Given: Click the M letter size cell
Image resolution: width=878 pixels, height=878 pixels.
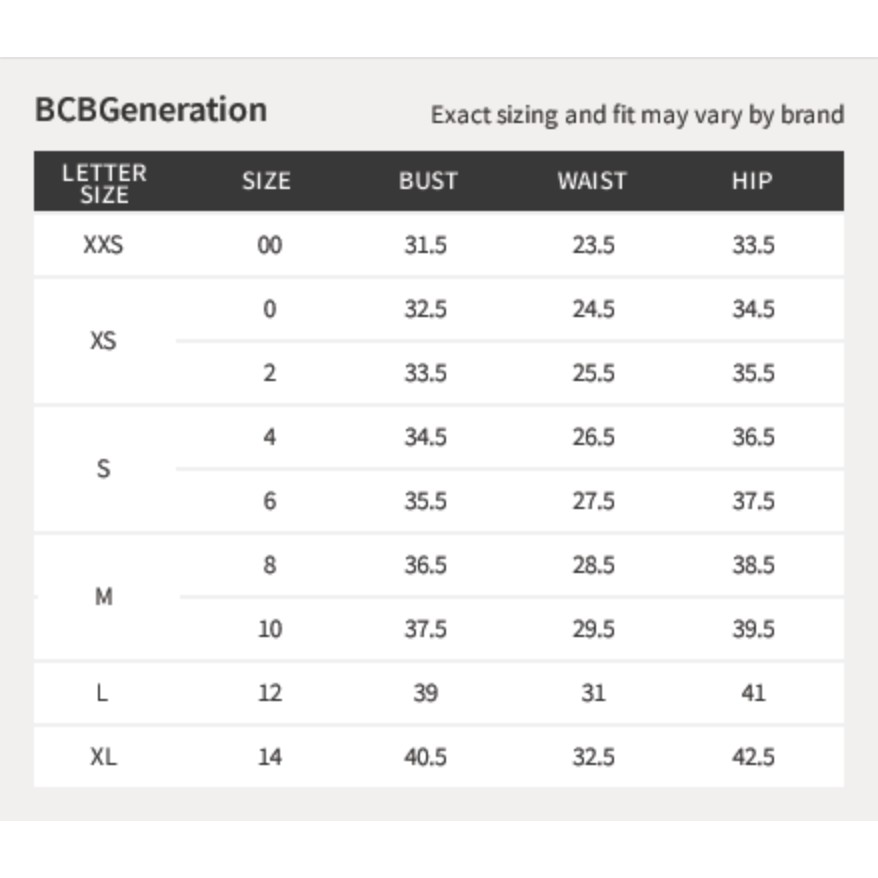Looking at the screenshot, I should coord(104,597).
